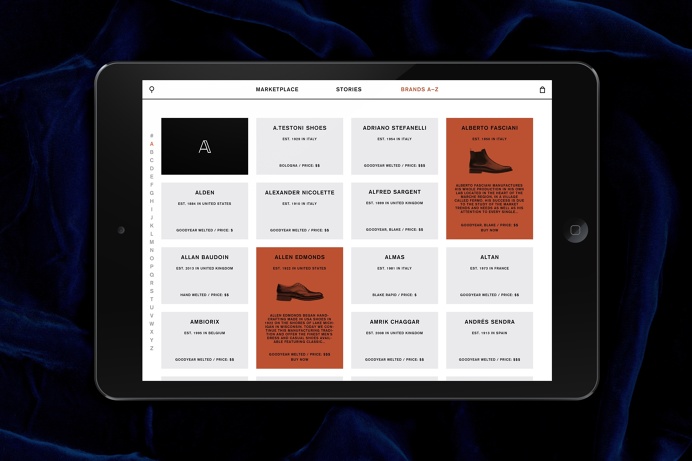
Task: Jump to # in alphabet index
Action: pyautogui.click(x=151, y=135)
